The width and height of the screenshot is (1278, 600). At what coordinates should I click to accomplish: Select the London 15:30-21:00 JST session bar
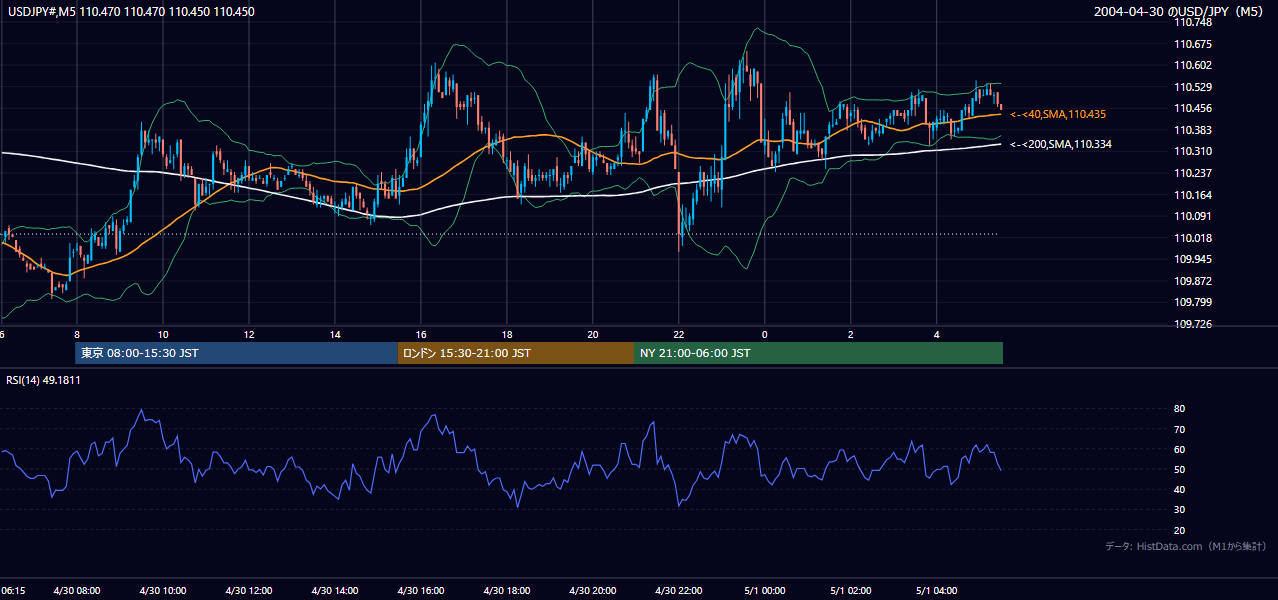(x=515, y=353)
